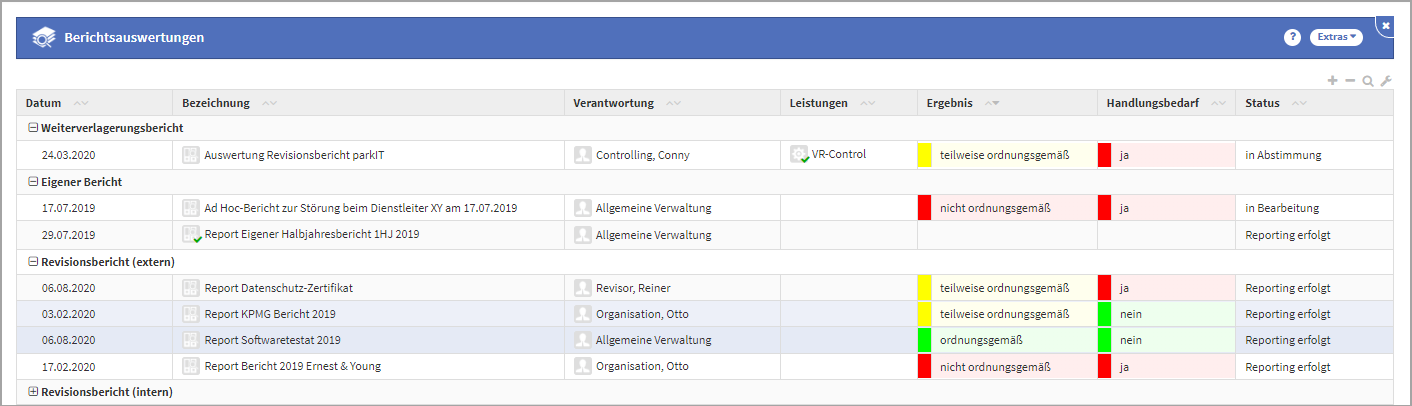This screenshot has width=1412, height=406.
Task: Click the green swatch for ordnungsgemäß
Action: click(x=925, y=340)
